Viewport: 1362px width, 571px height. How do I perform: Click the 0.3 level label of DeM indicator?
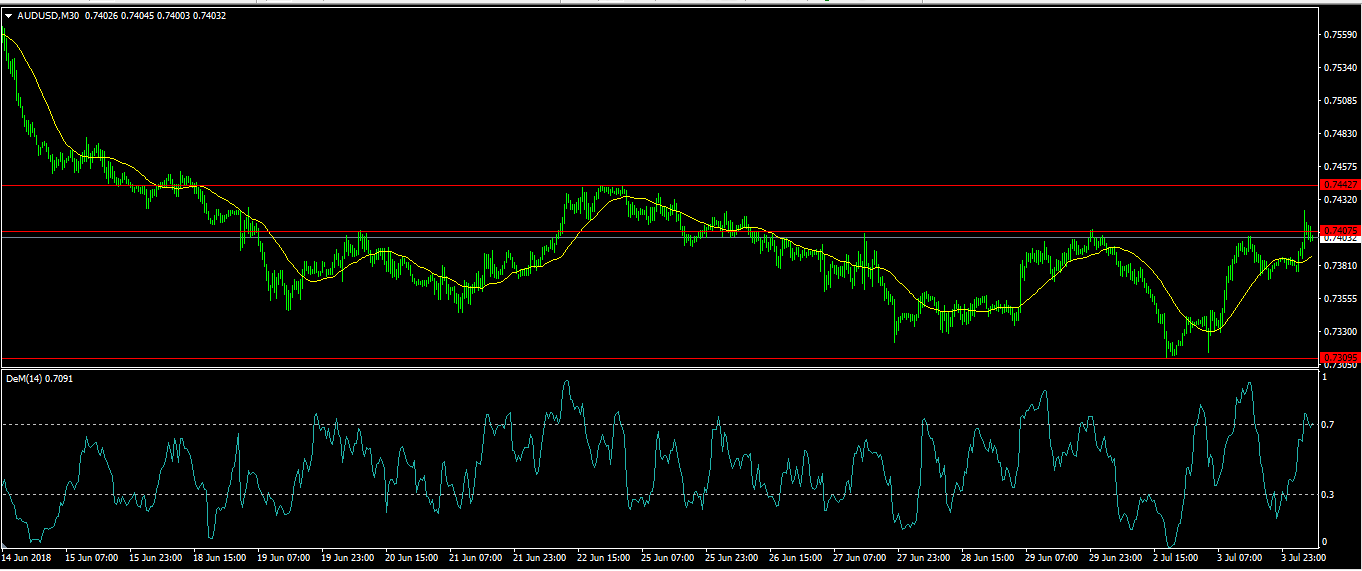point(1328,494)
